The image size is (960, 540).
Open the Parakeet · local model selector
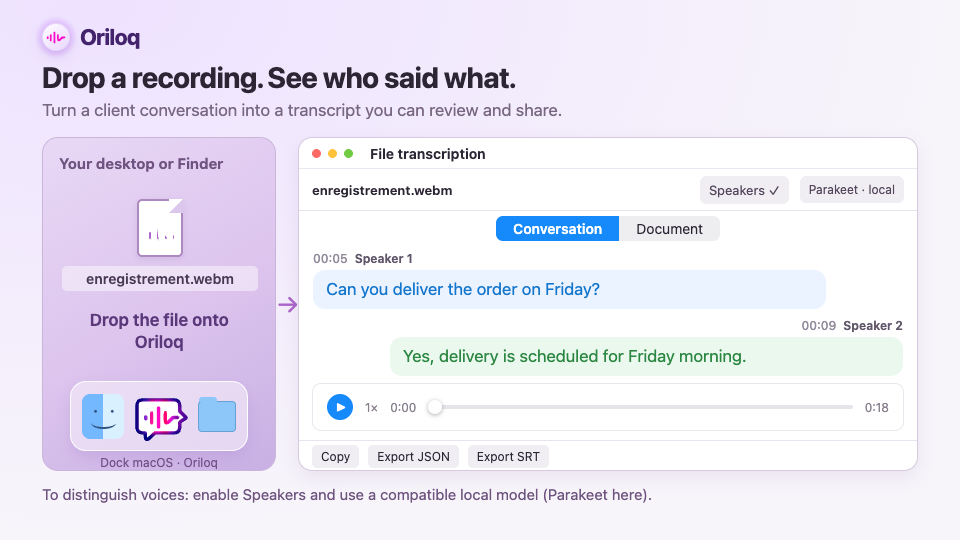coord(851,190)
